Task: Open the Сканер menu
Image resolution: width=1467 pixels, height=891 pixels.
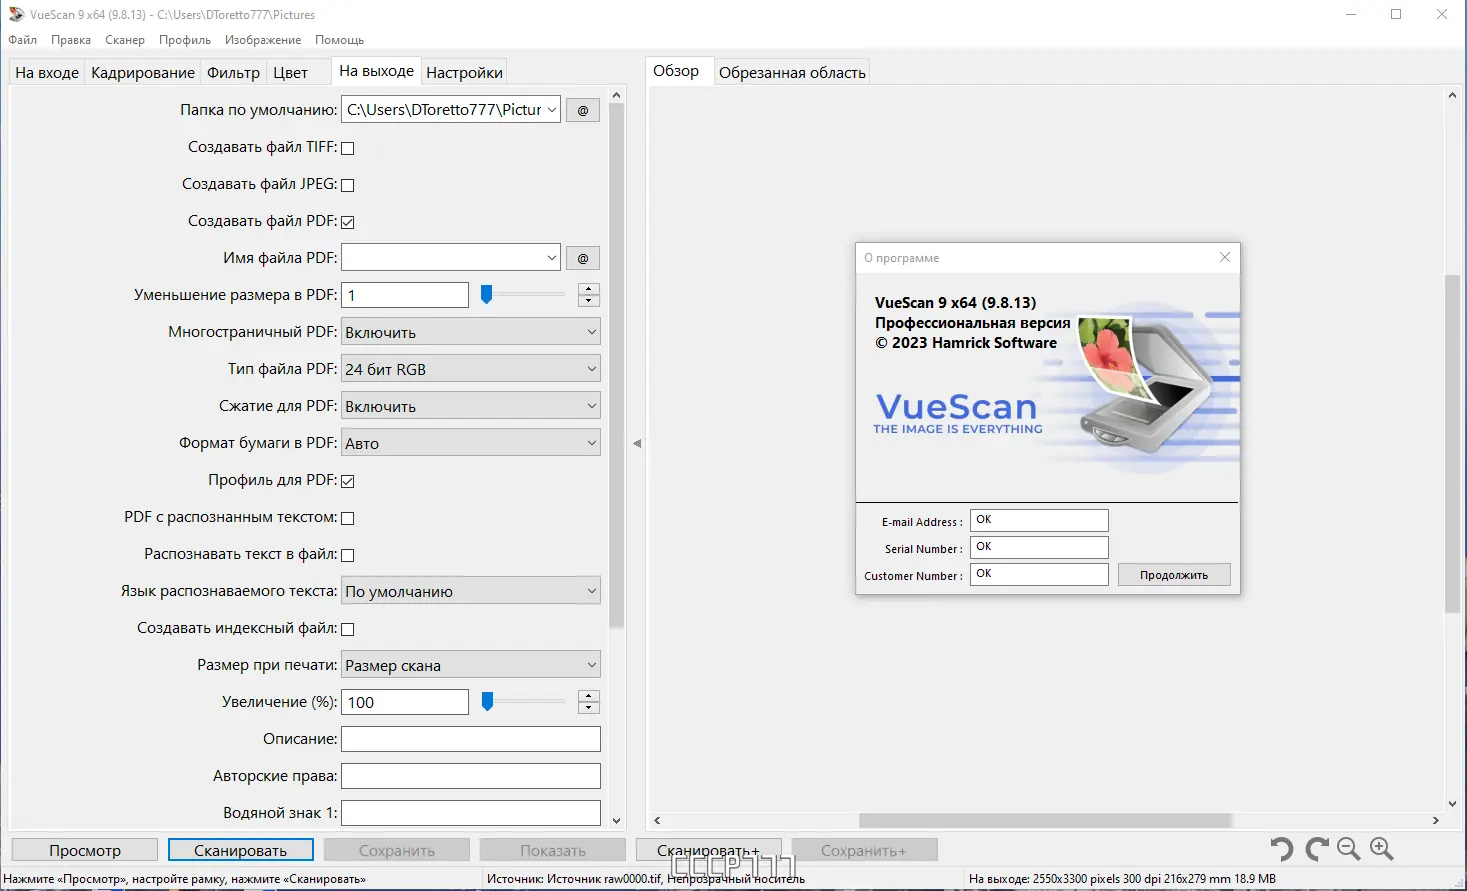Action: [125, 40]
